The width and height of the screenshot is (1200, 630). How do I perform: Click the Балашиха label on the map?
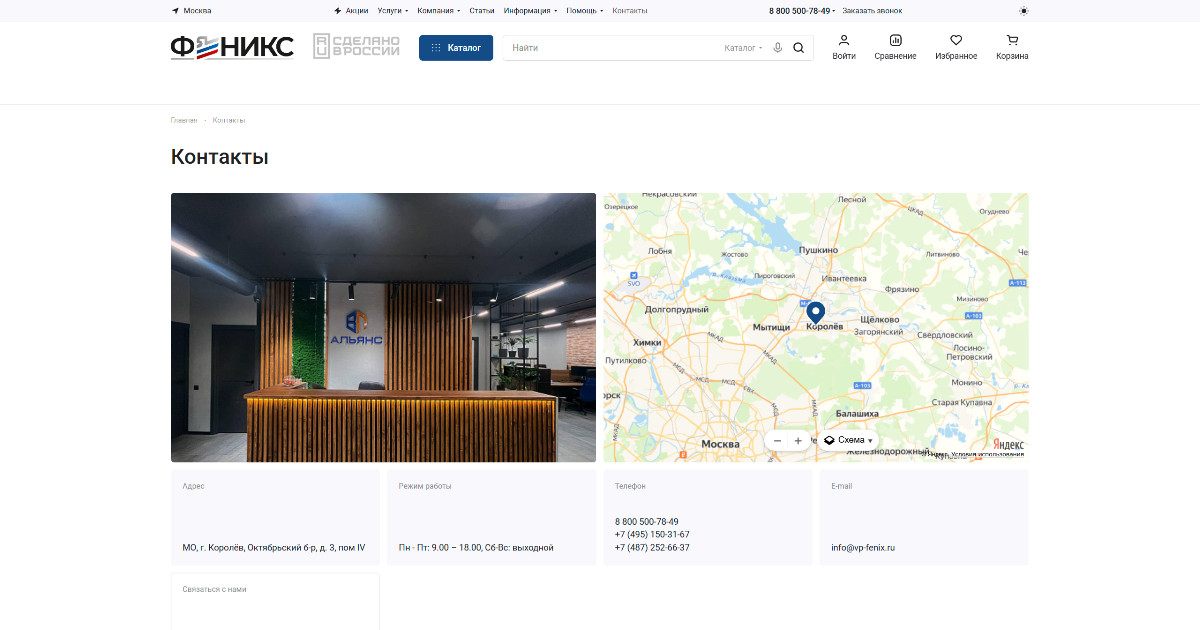click(857, 413)
